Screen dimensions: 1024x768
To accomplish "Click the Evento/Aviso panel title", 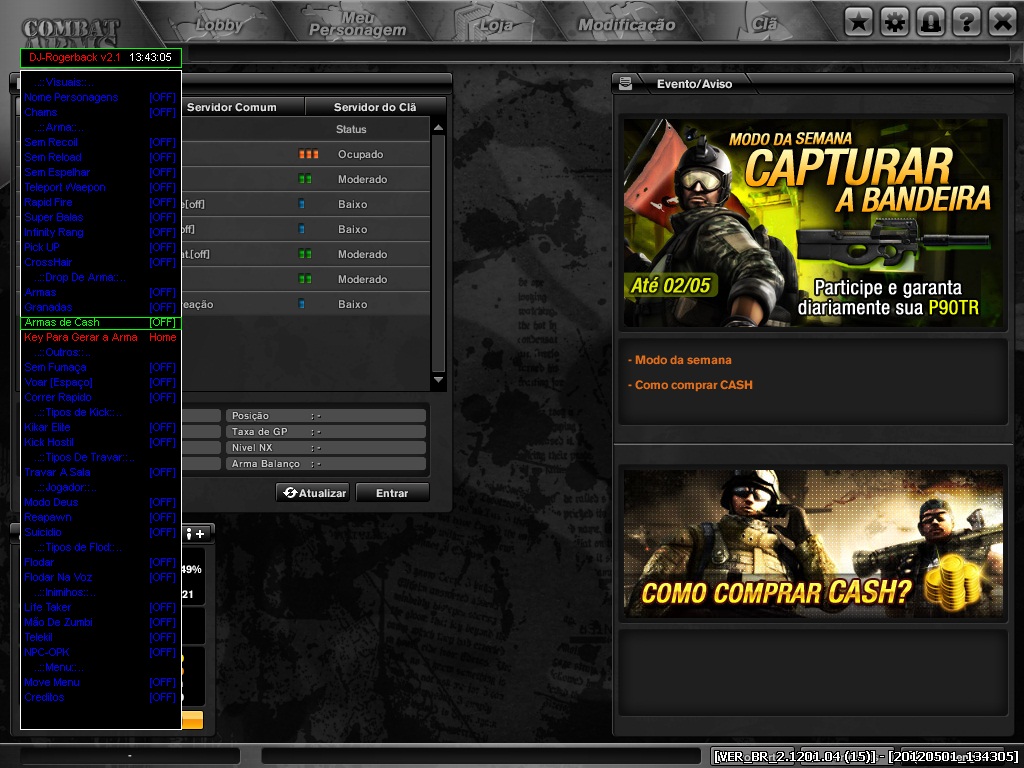I will [694, 84].
